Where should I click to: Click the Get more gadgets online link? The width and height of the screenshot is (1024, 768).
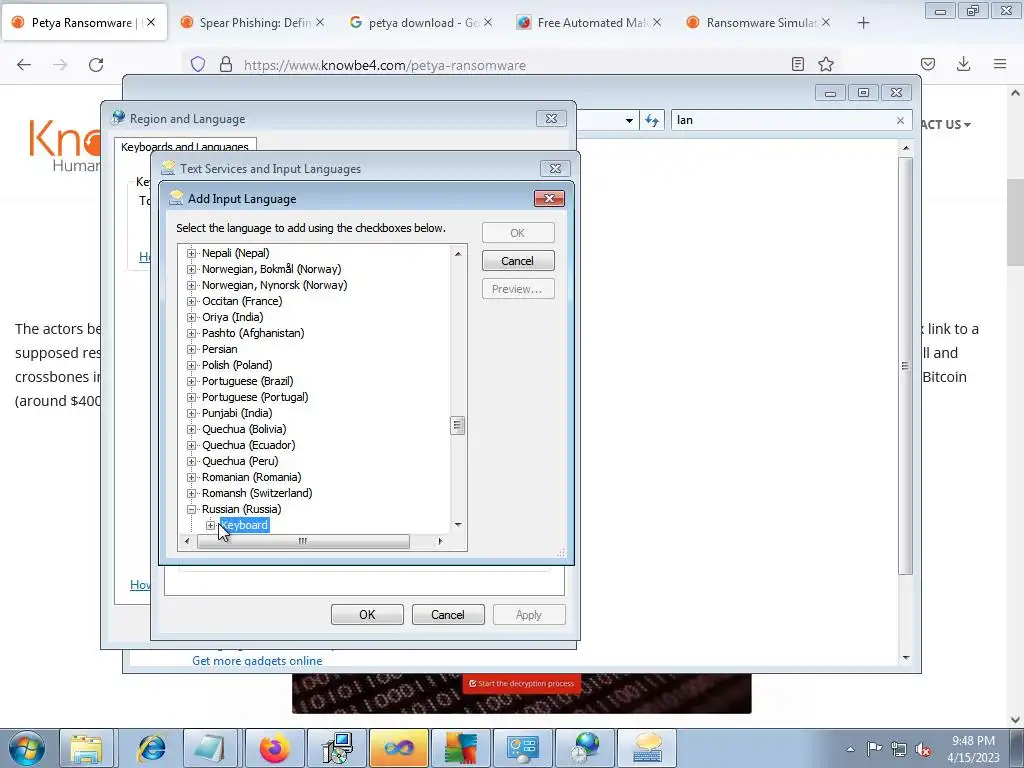pos(257,660)
